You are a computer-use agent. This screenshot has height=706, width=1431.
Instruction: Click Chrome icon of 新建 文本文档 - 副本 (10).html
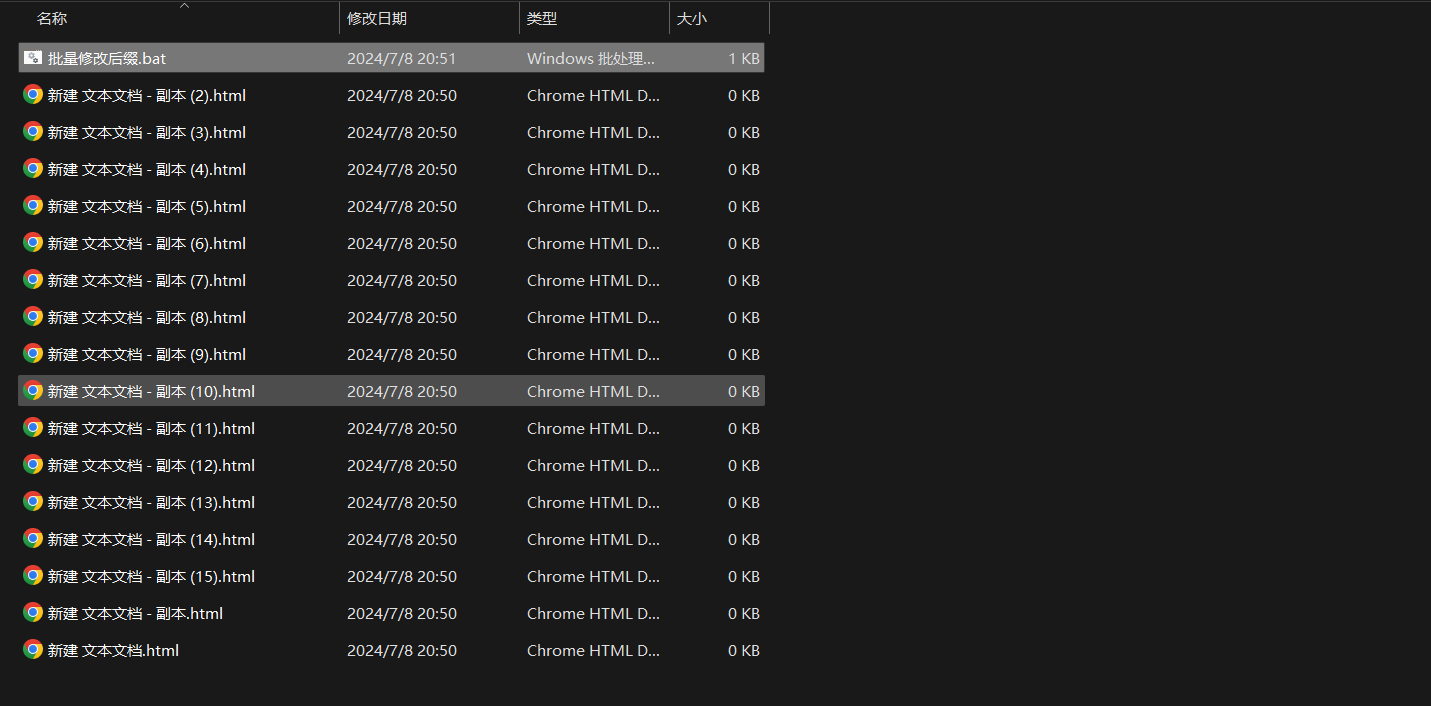point(33,391)
